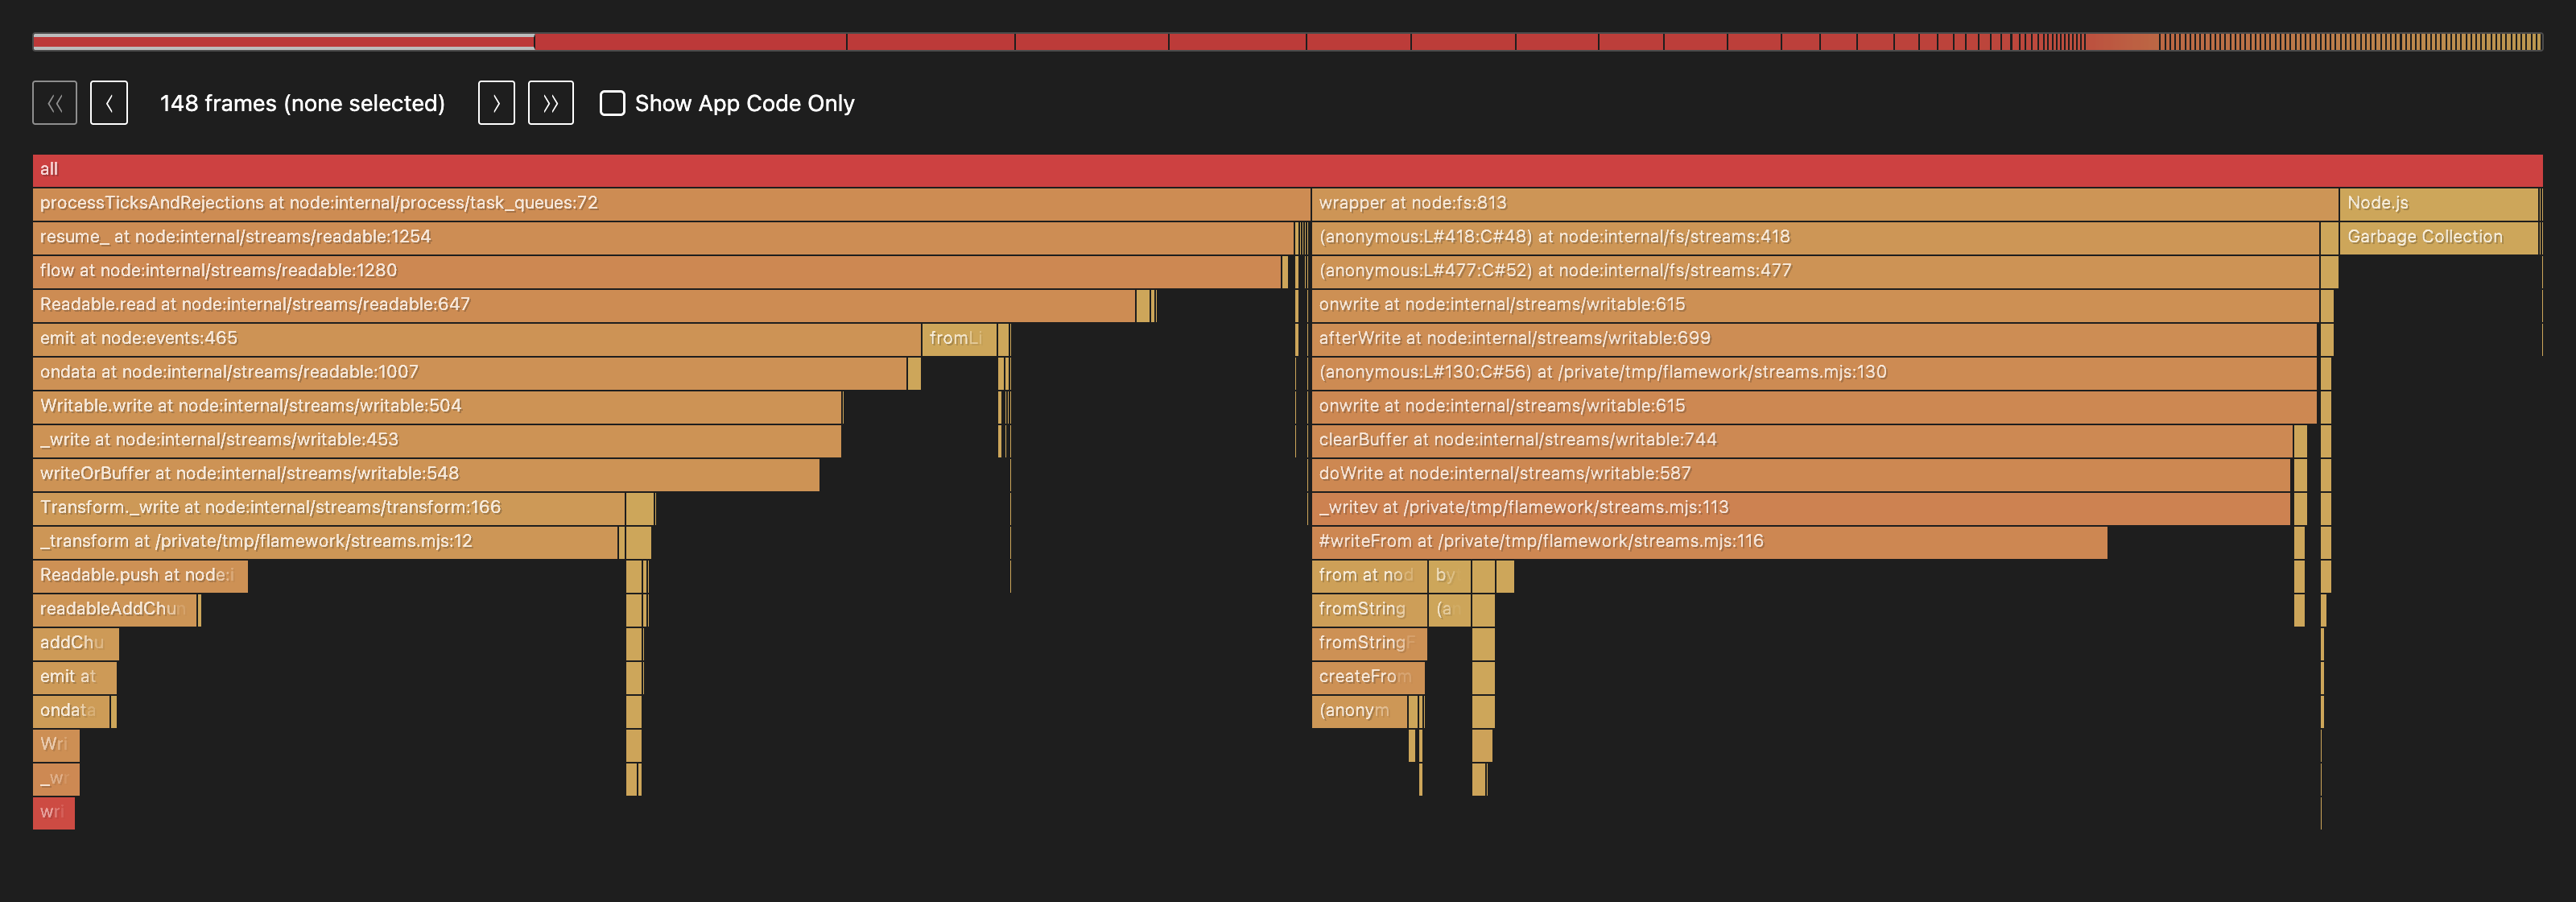
Task: Select Writable.write at writable:504 frame
Action: point(437,407)
